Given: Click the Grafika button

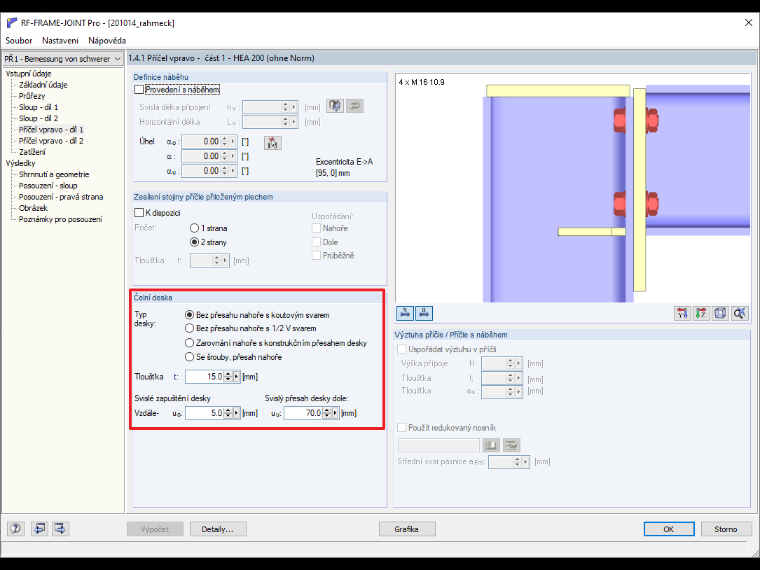Looking at the screenshot, I should (x=407, y=529).
